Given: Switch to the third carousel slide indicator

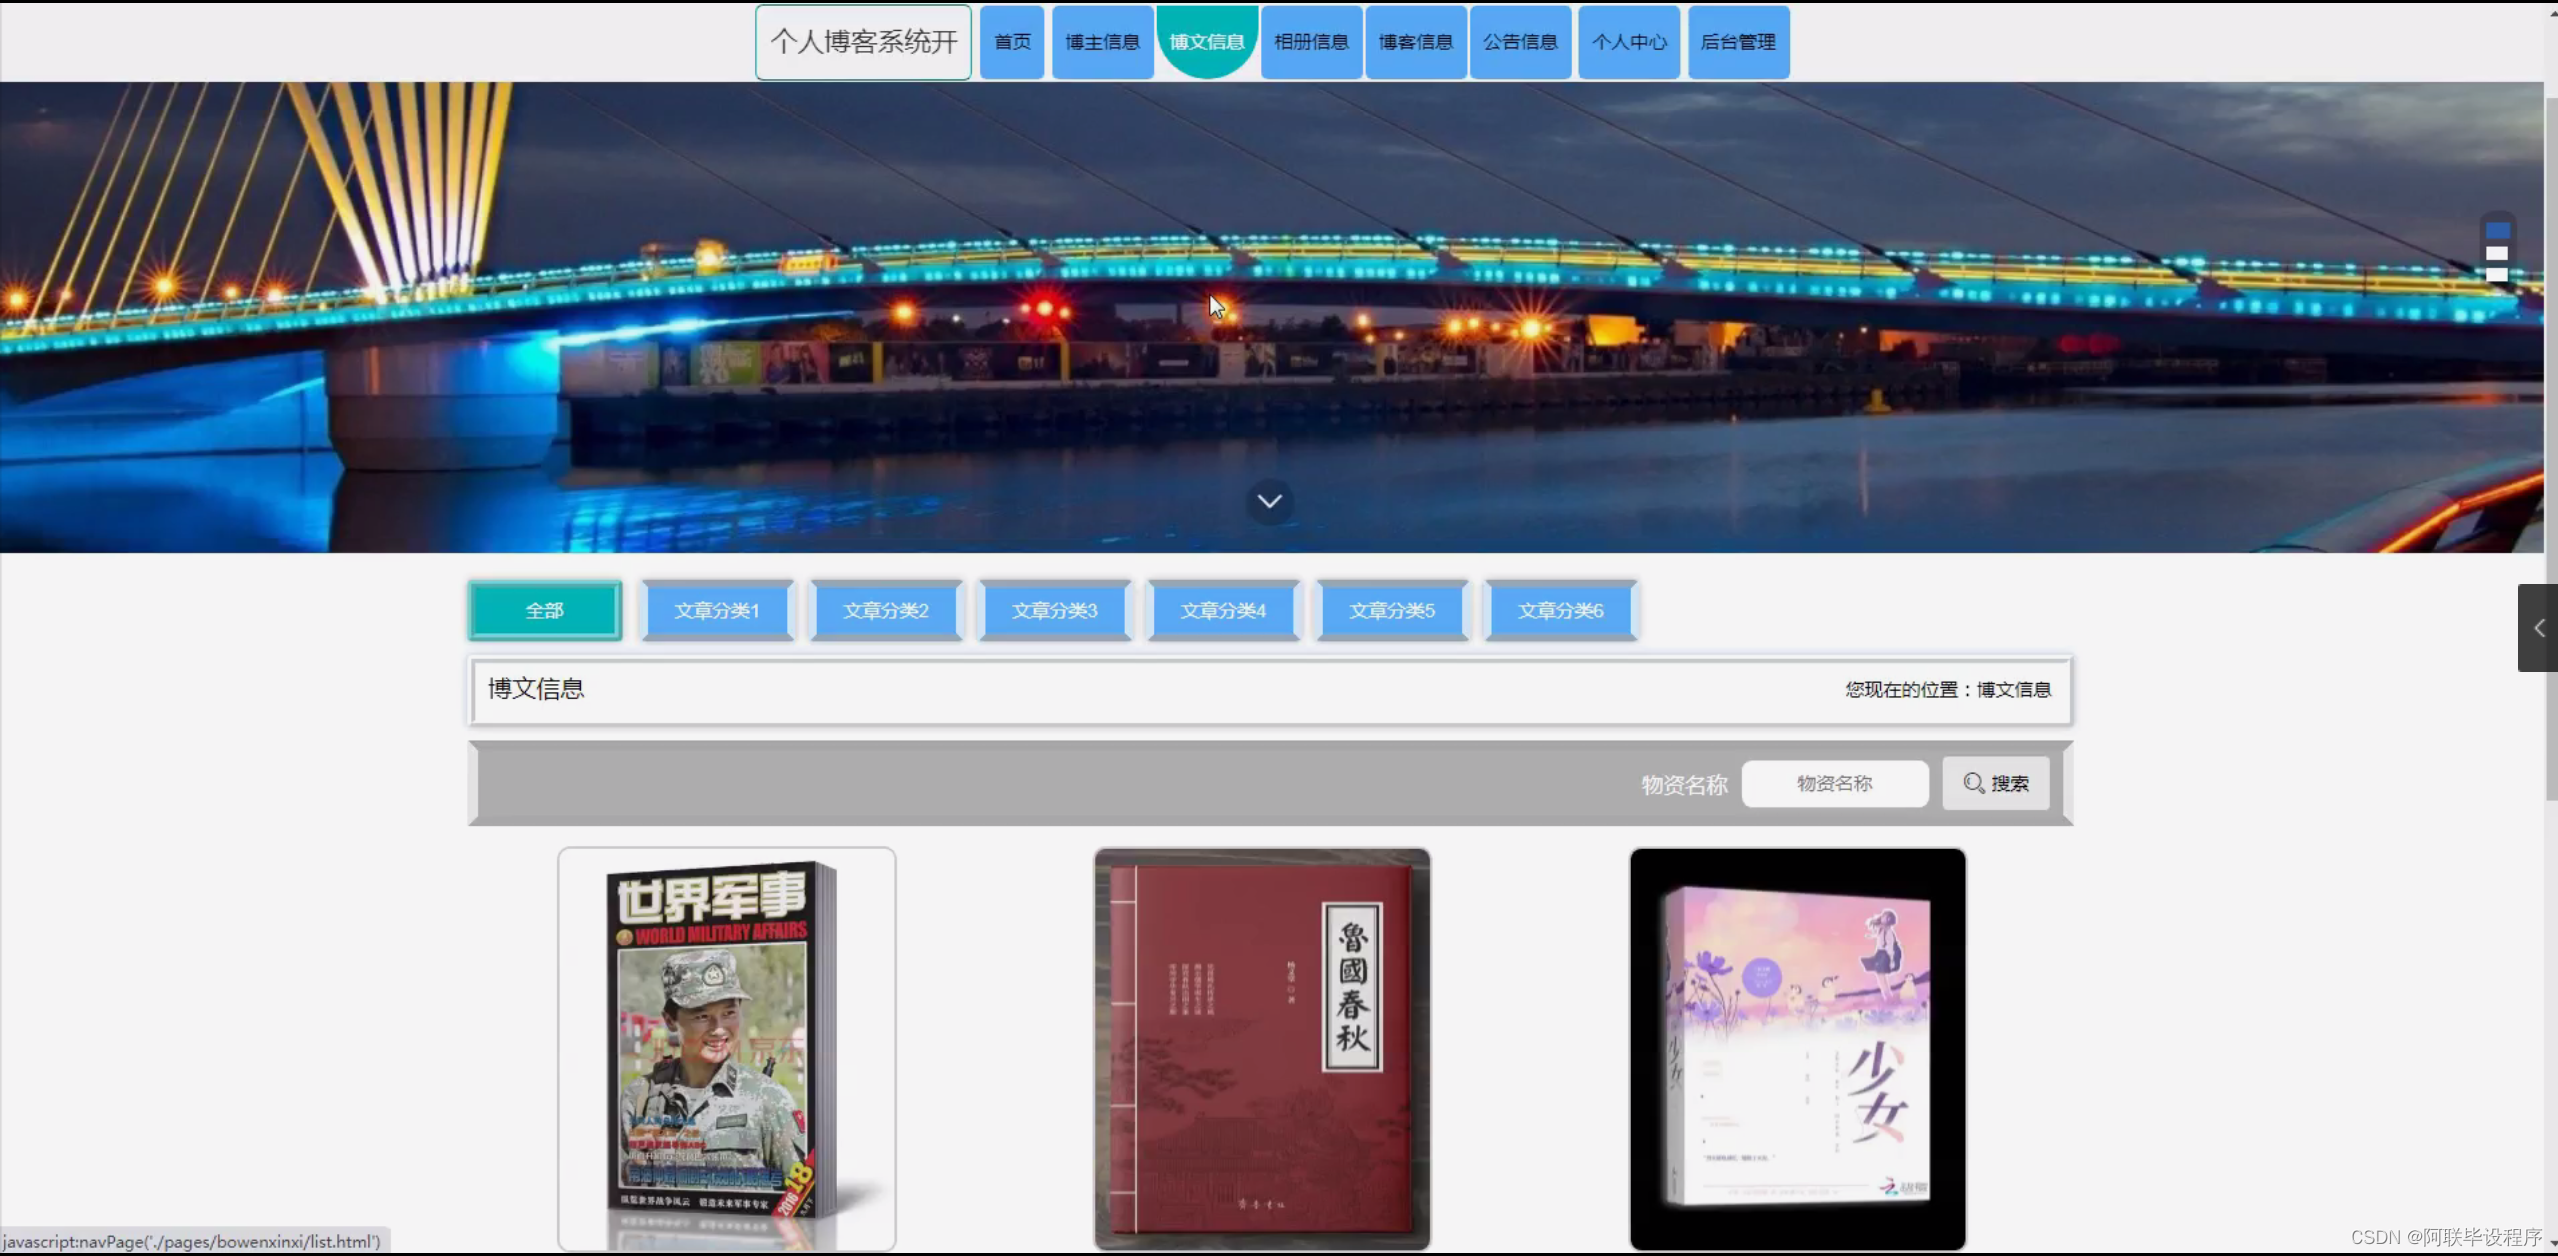Looking at the screenshot, I should click(x=2497, y=274).
